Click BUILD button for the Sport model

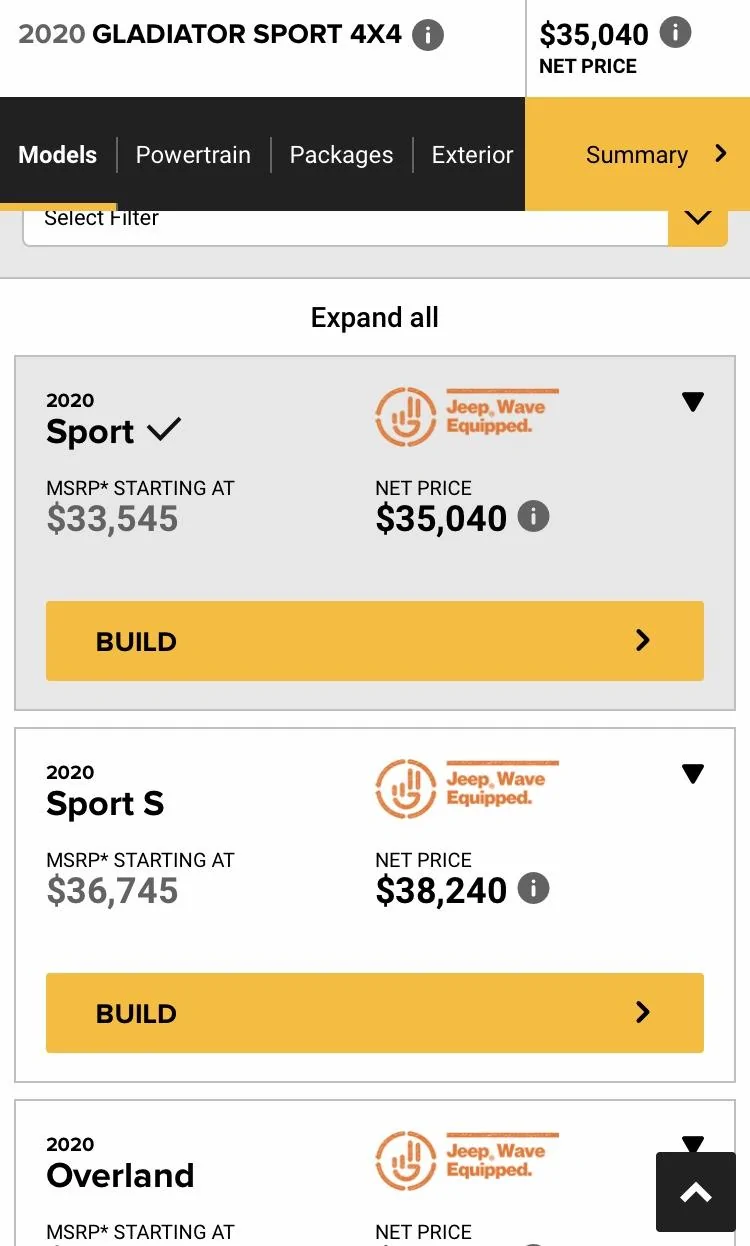pyautogui.click(x=375, y=641)
